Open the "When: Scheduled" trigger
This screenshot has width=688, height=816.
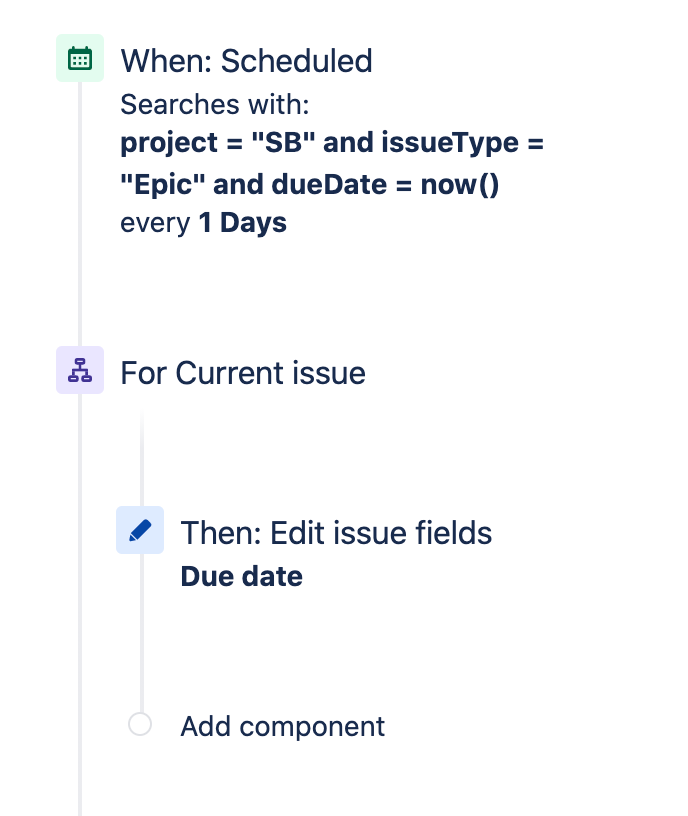(246, 61)
